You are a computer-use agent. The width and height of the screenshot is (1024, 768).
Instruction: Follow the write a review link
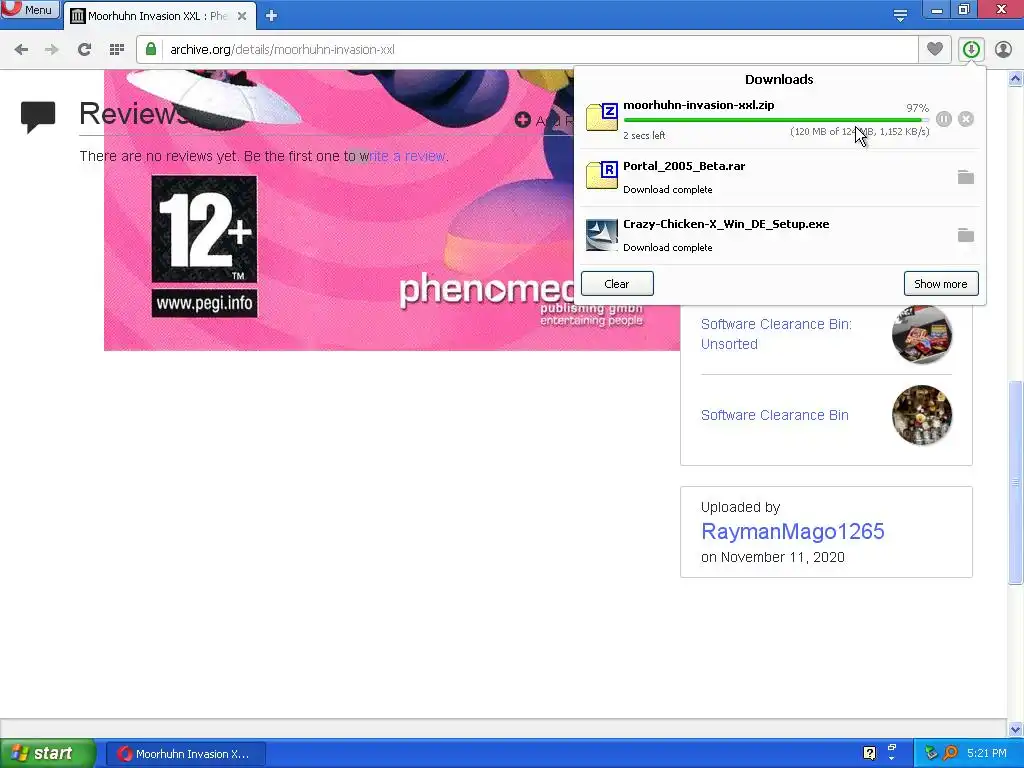point(408,156)
